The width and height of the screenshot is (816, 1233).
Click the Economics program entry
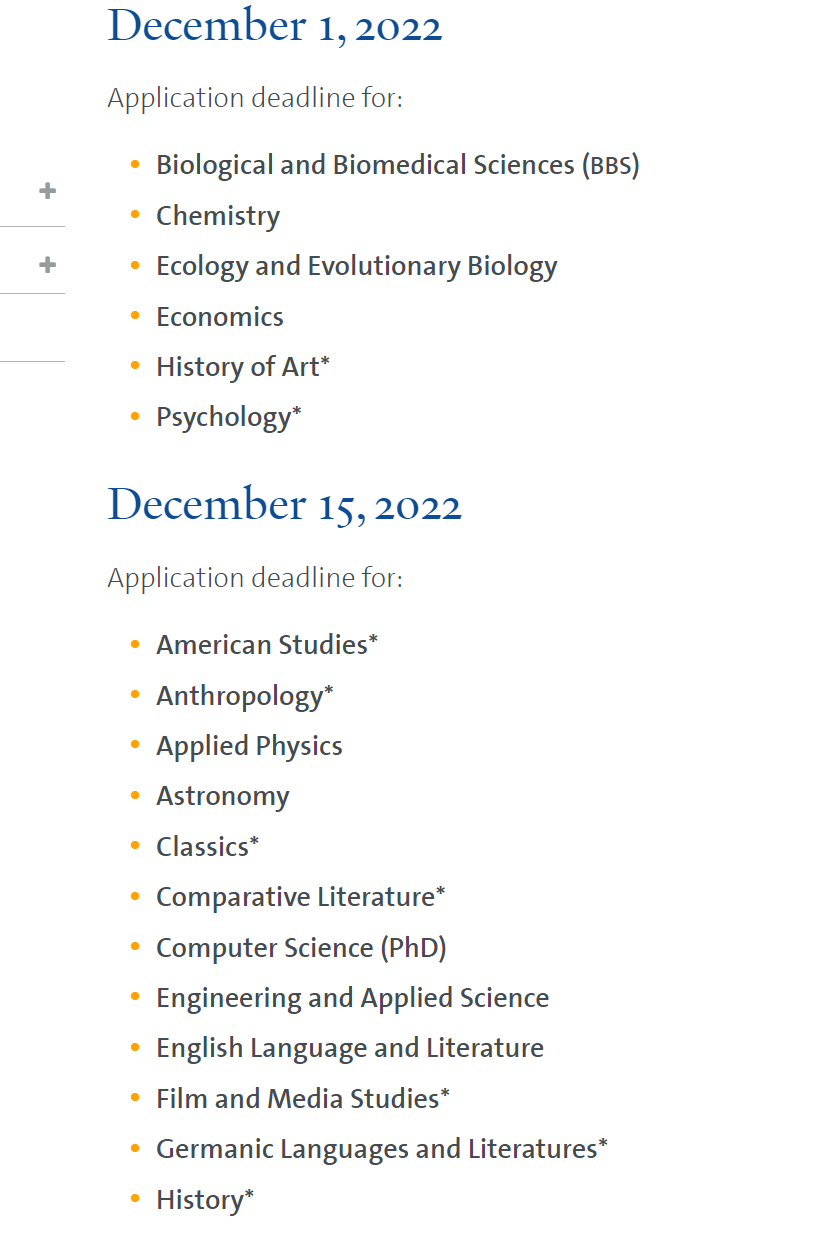(x=220, y=317)
